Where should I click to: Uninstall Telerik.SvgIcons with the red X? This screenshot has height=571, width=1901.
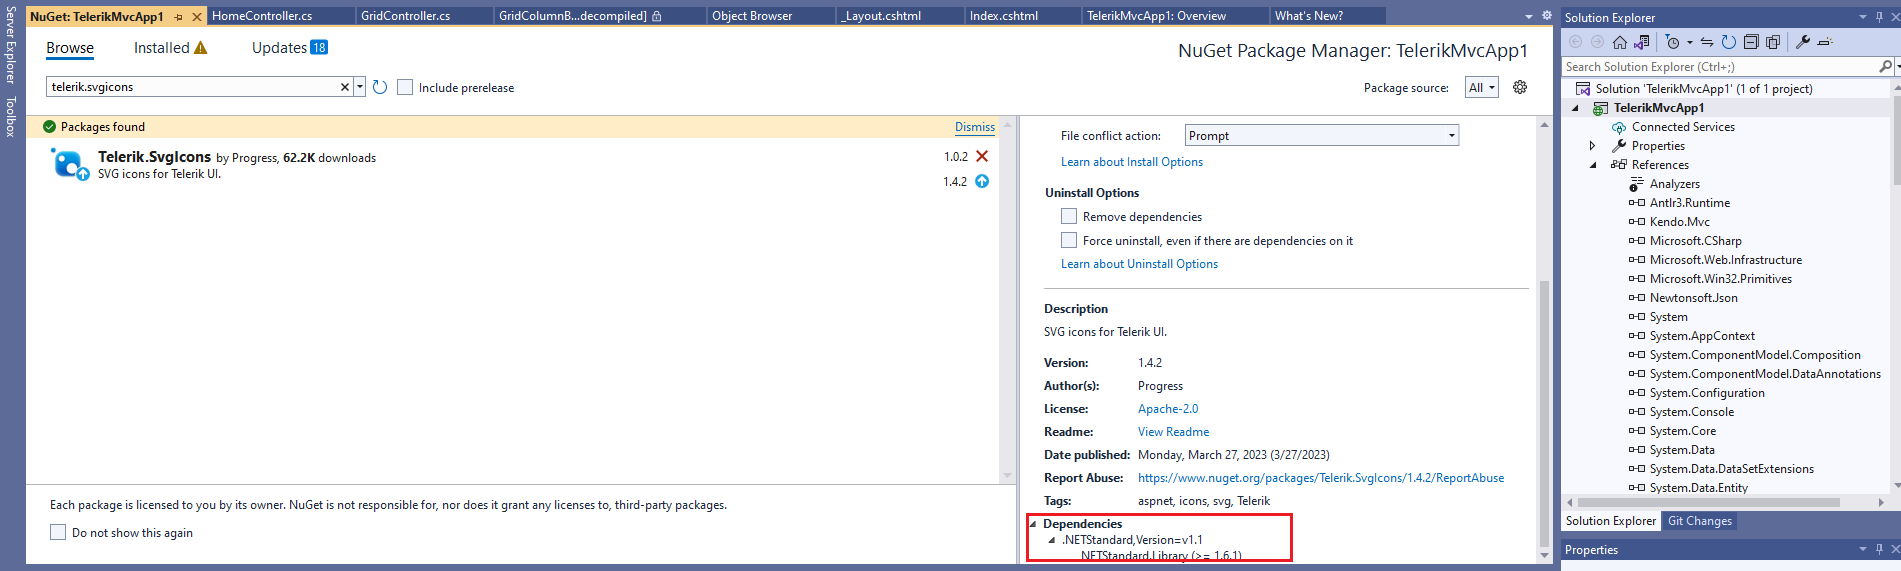click(x=982, y=156)
